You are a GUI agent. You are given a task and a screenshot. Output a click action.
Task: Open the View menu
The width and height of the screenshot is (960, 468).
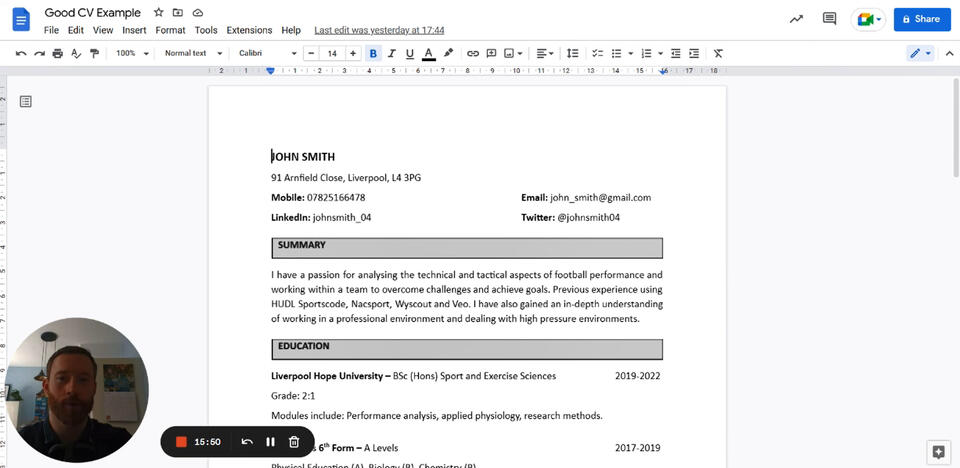(103, 30)
